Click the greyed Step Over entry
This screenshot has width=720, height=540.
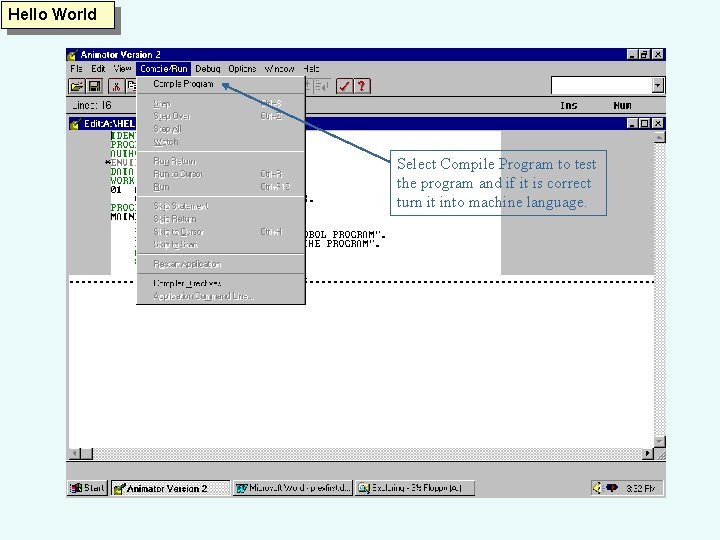221,117
